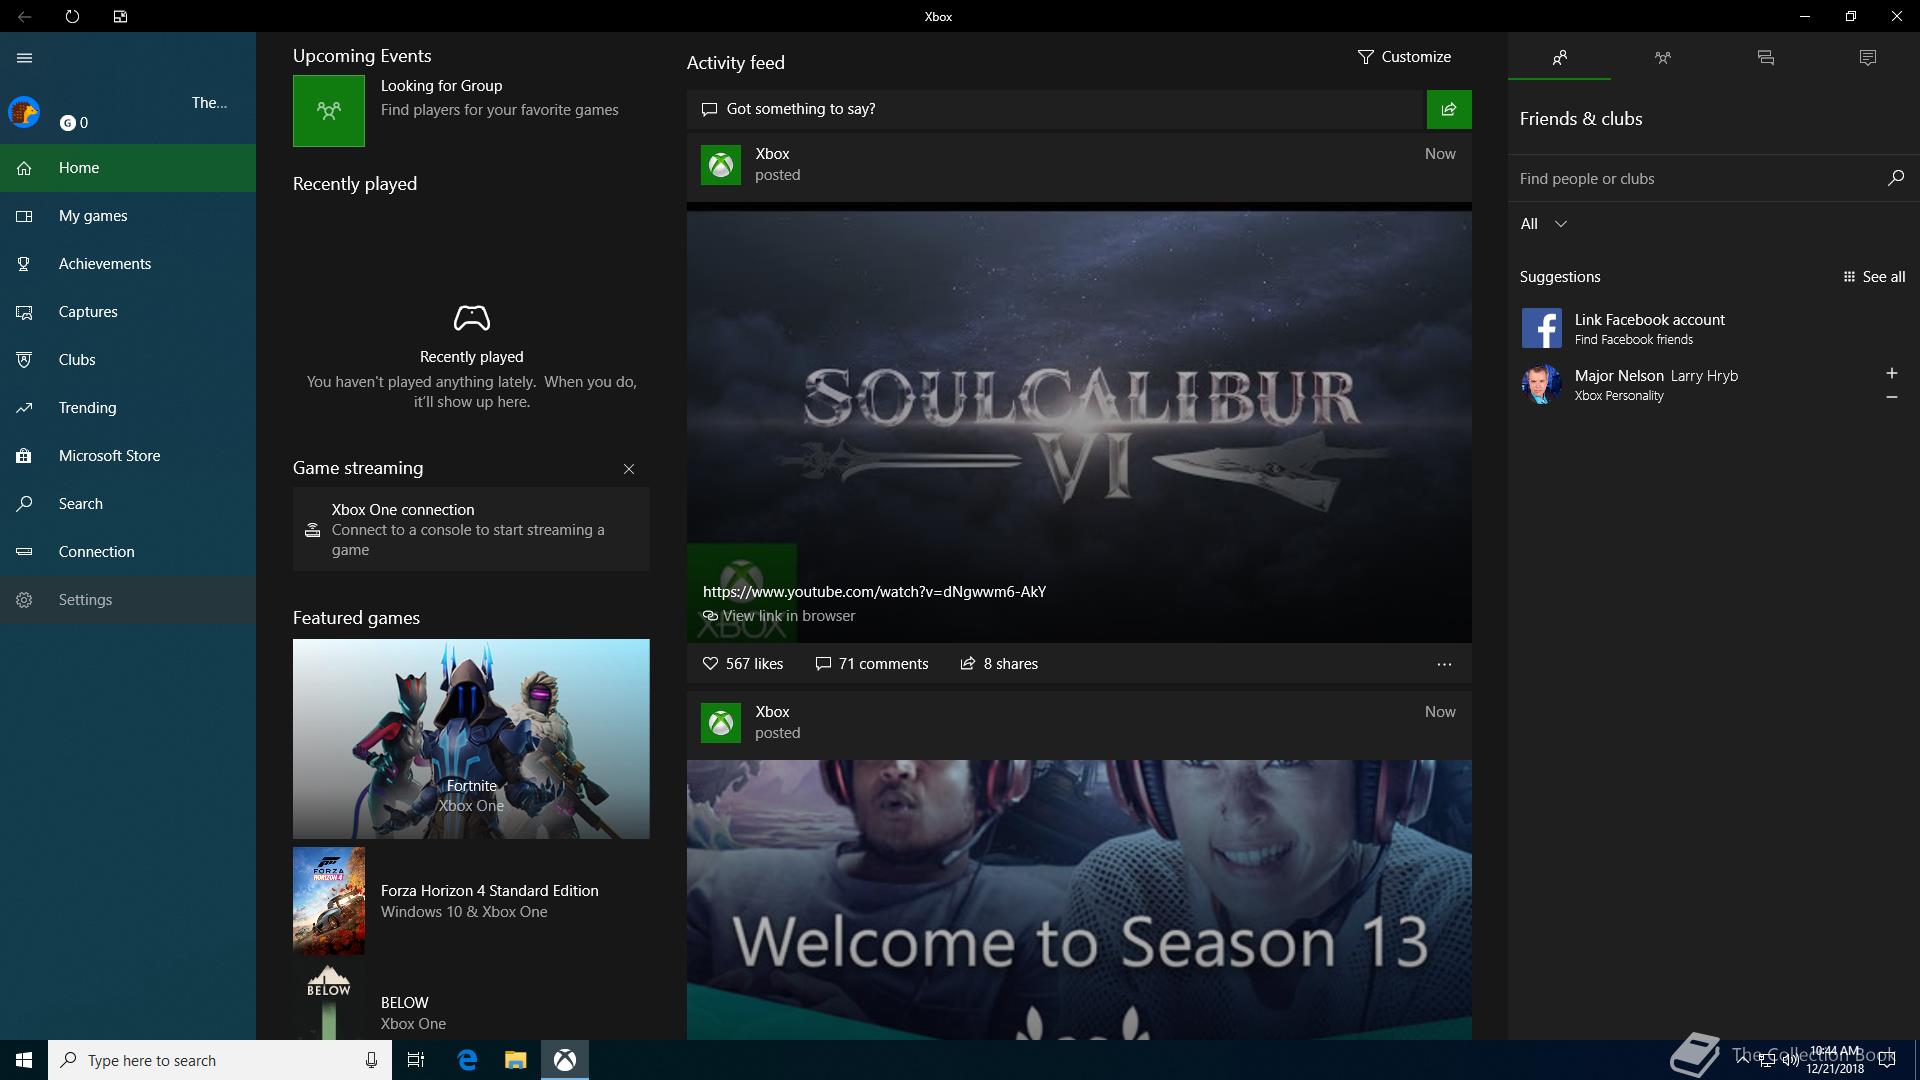
Task: Click Customize activity feed filter
Action: (1404, 57)
